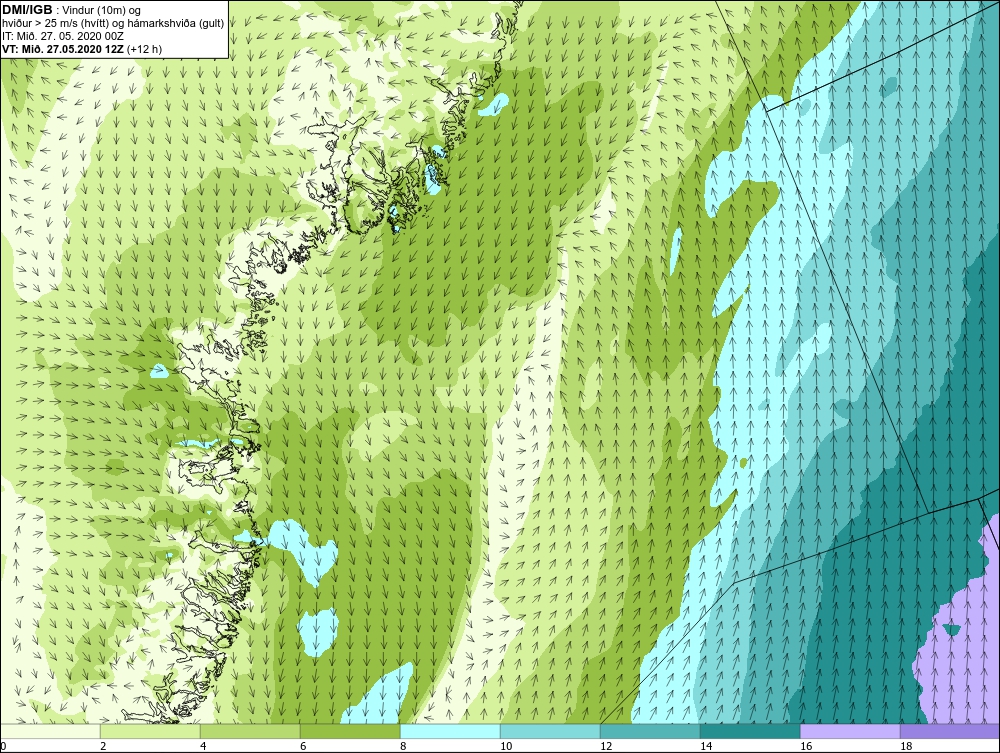Click the 'DMI/IGB' title text
Image resolution: width=1000 pixels, height=753 pixels.
coord(27,10)
